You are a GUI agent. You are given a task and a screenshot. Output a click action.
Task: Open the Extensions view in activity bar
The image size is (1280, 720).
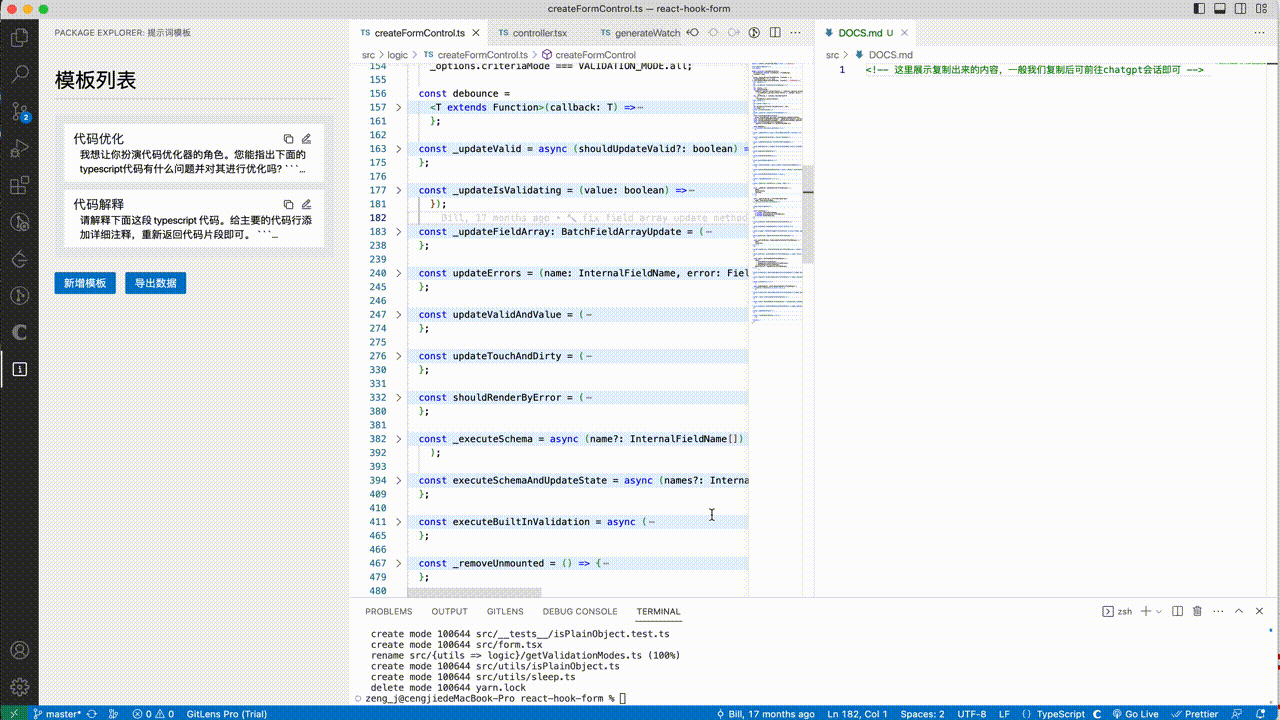(19, 185)
